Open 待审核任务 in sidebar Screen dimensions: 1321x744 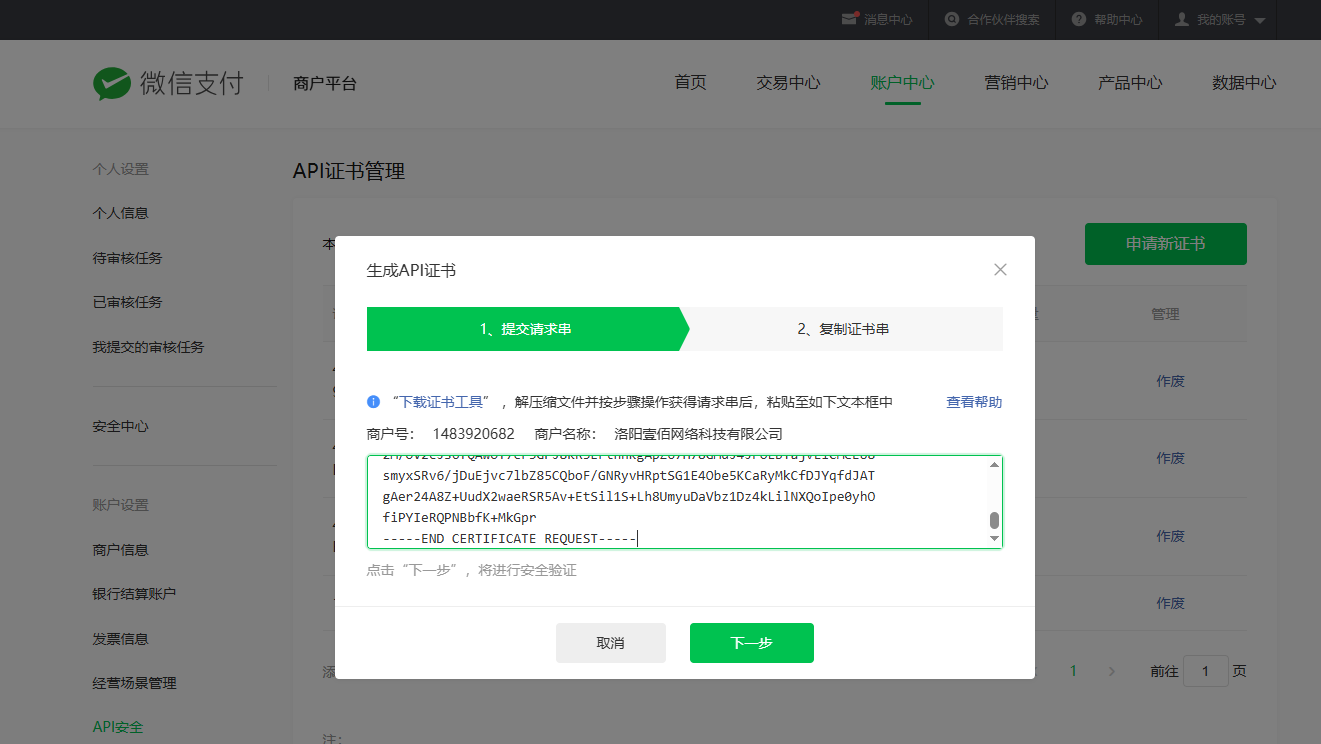(x=127, y=258)
